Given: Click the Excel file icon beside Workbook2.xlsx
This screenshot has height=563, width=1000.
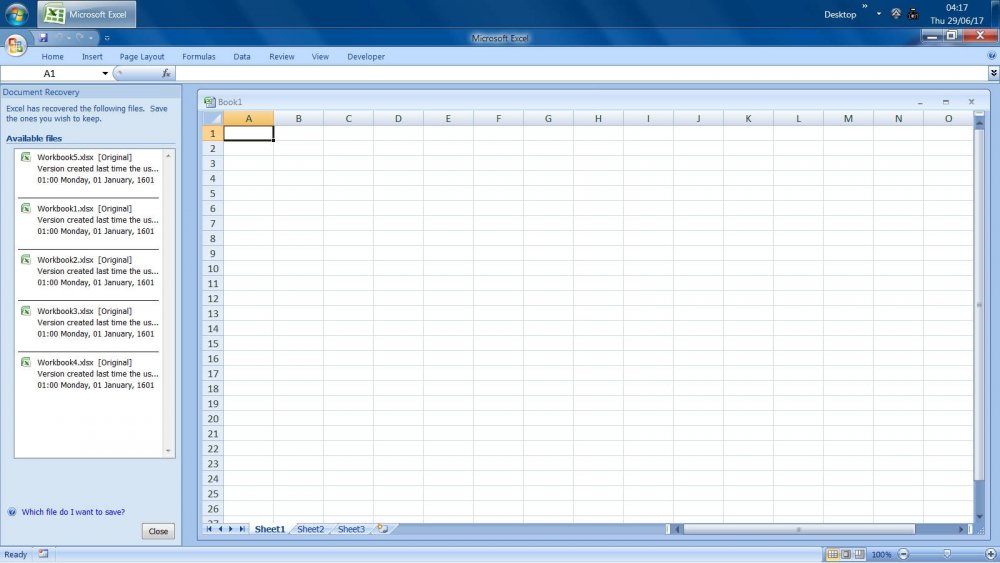Looking at the screenshot, I should click(x=26, y=260).
